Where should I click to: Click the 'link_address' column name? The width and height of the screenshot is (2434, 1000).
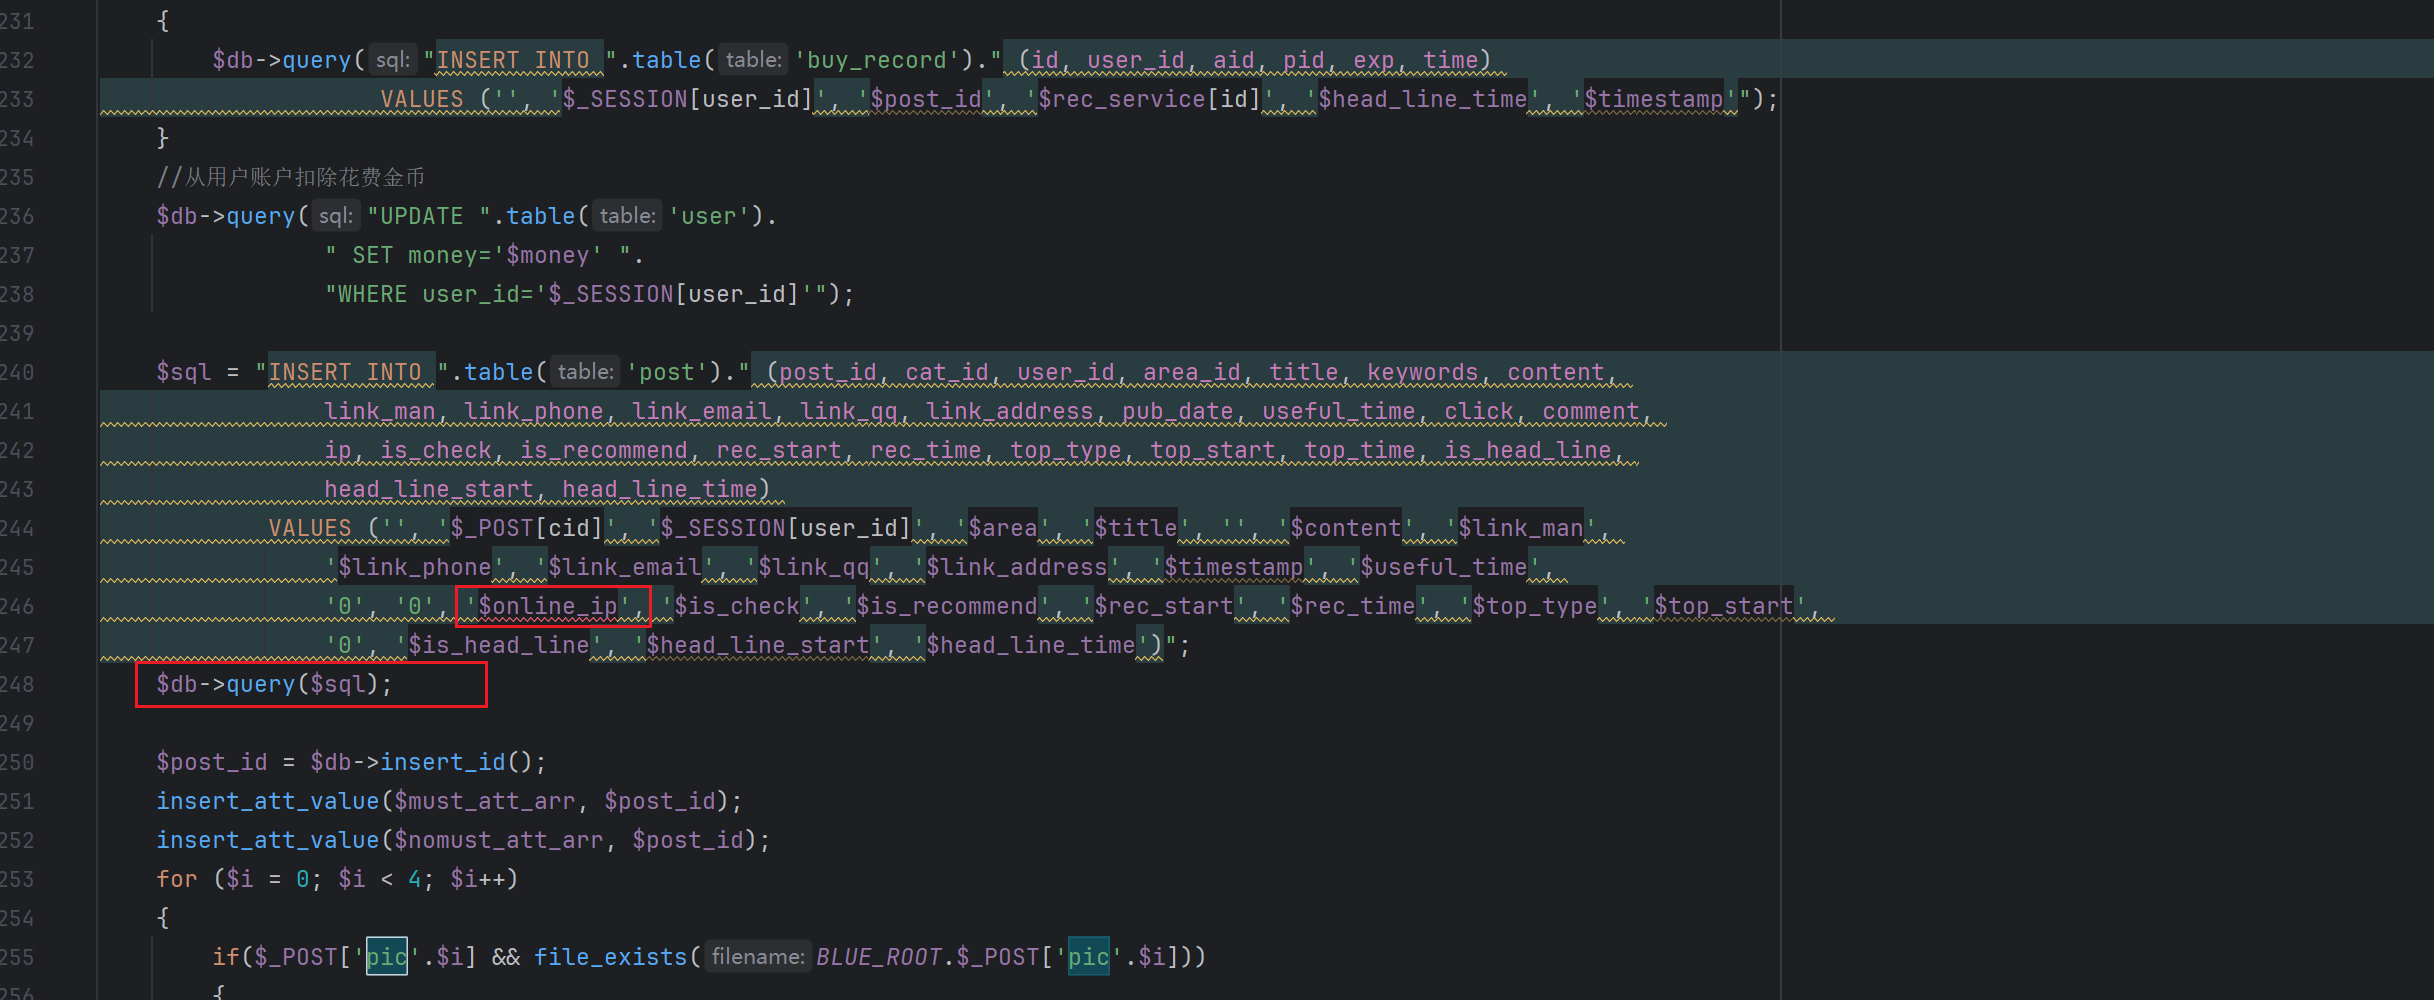pos(1010,411)
